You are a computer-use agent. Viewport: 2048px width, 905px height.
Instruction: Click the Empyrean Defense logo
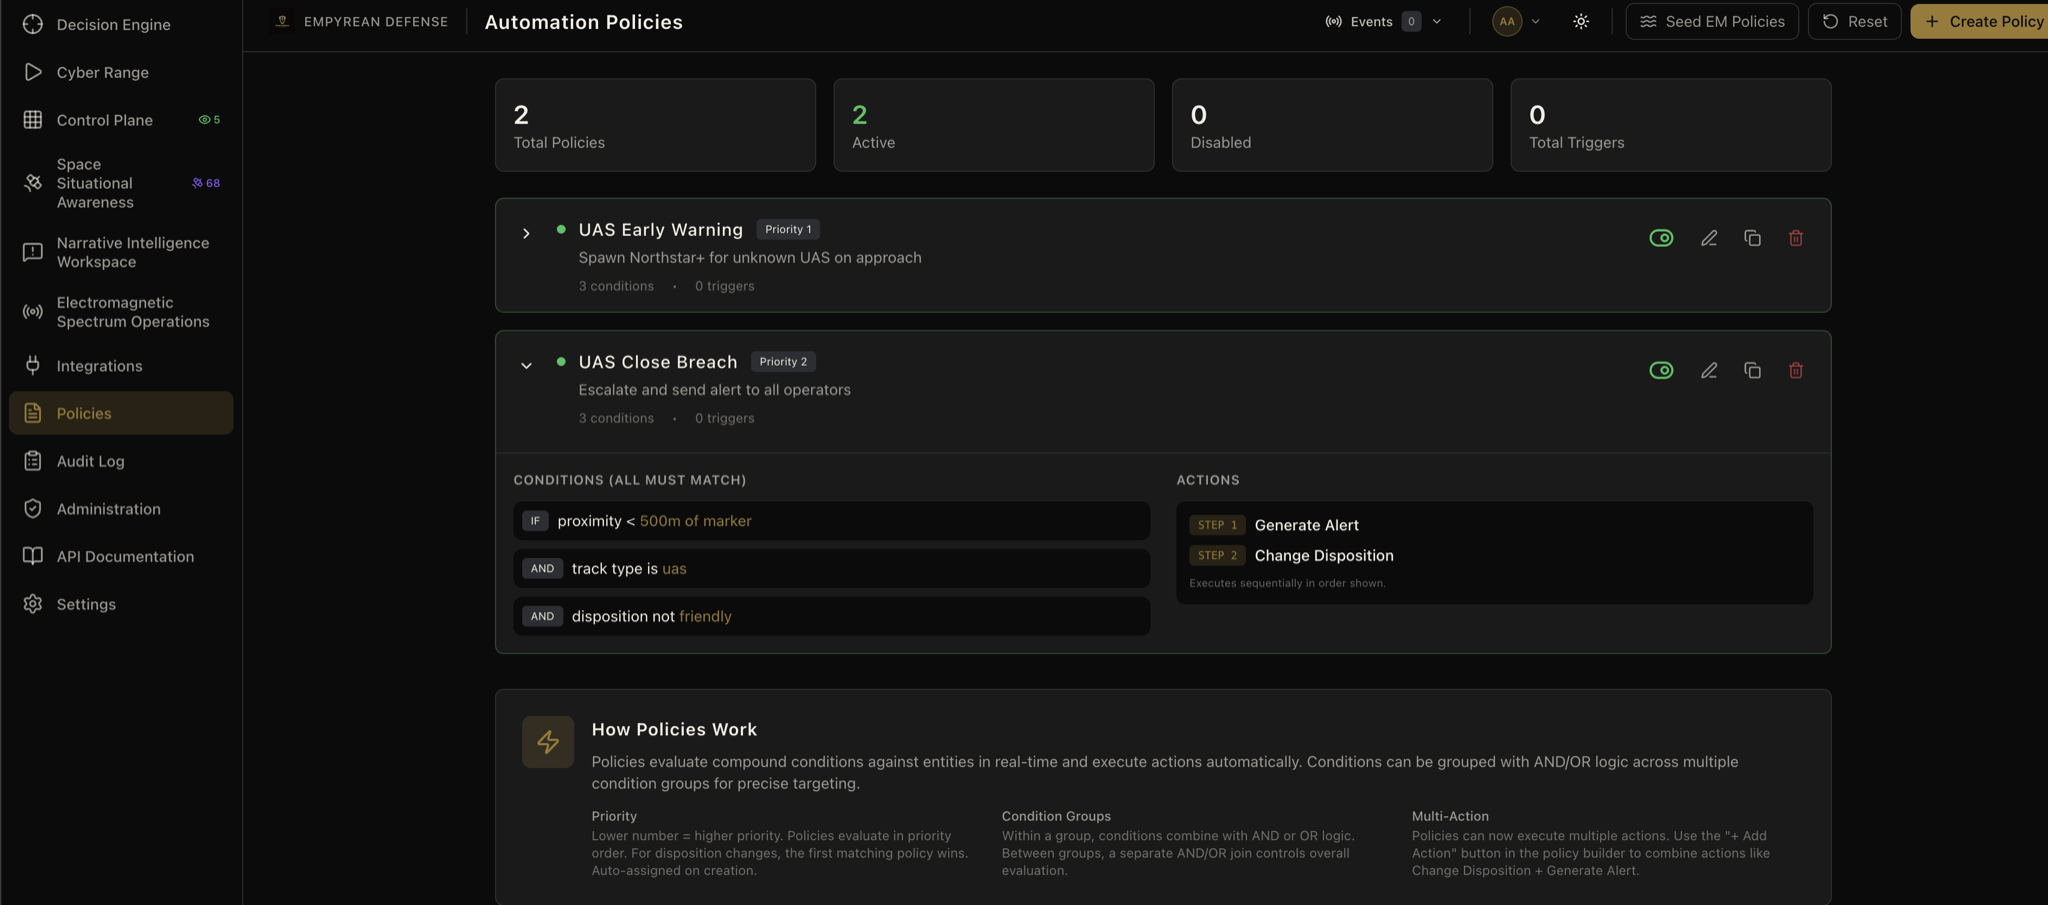point(283,21)
